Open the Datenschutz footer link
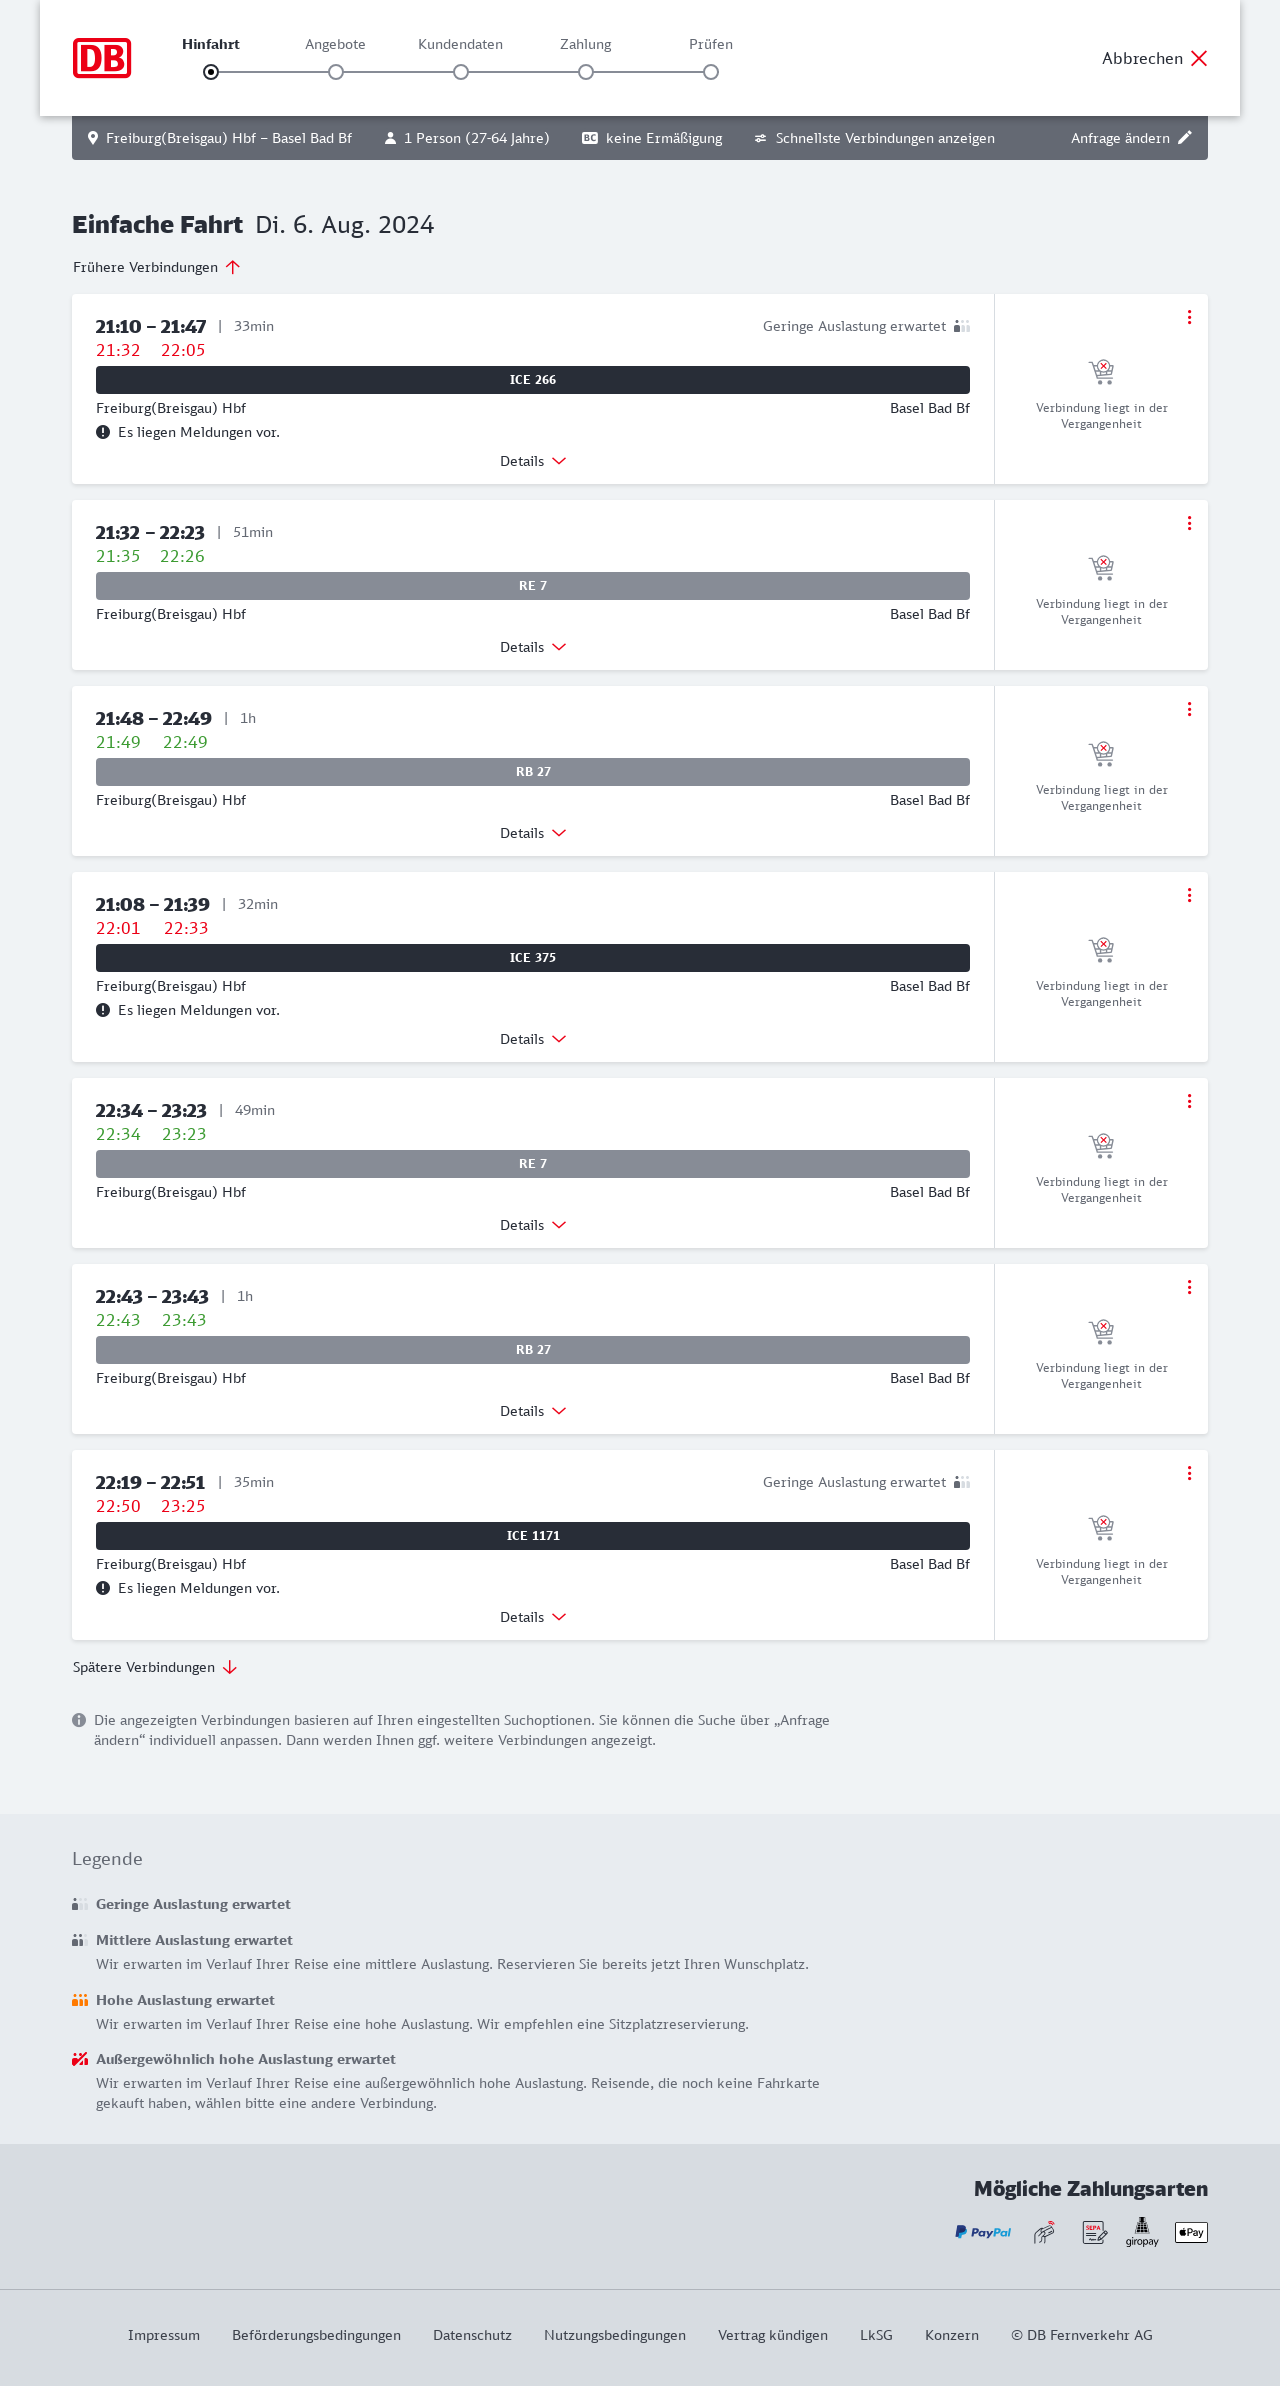Viewport: 1280px width, 2386px height. (x=472, y=2335)
